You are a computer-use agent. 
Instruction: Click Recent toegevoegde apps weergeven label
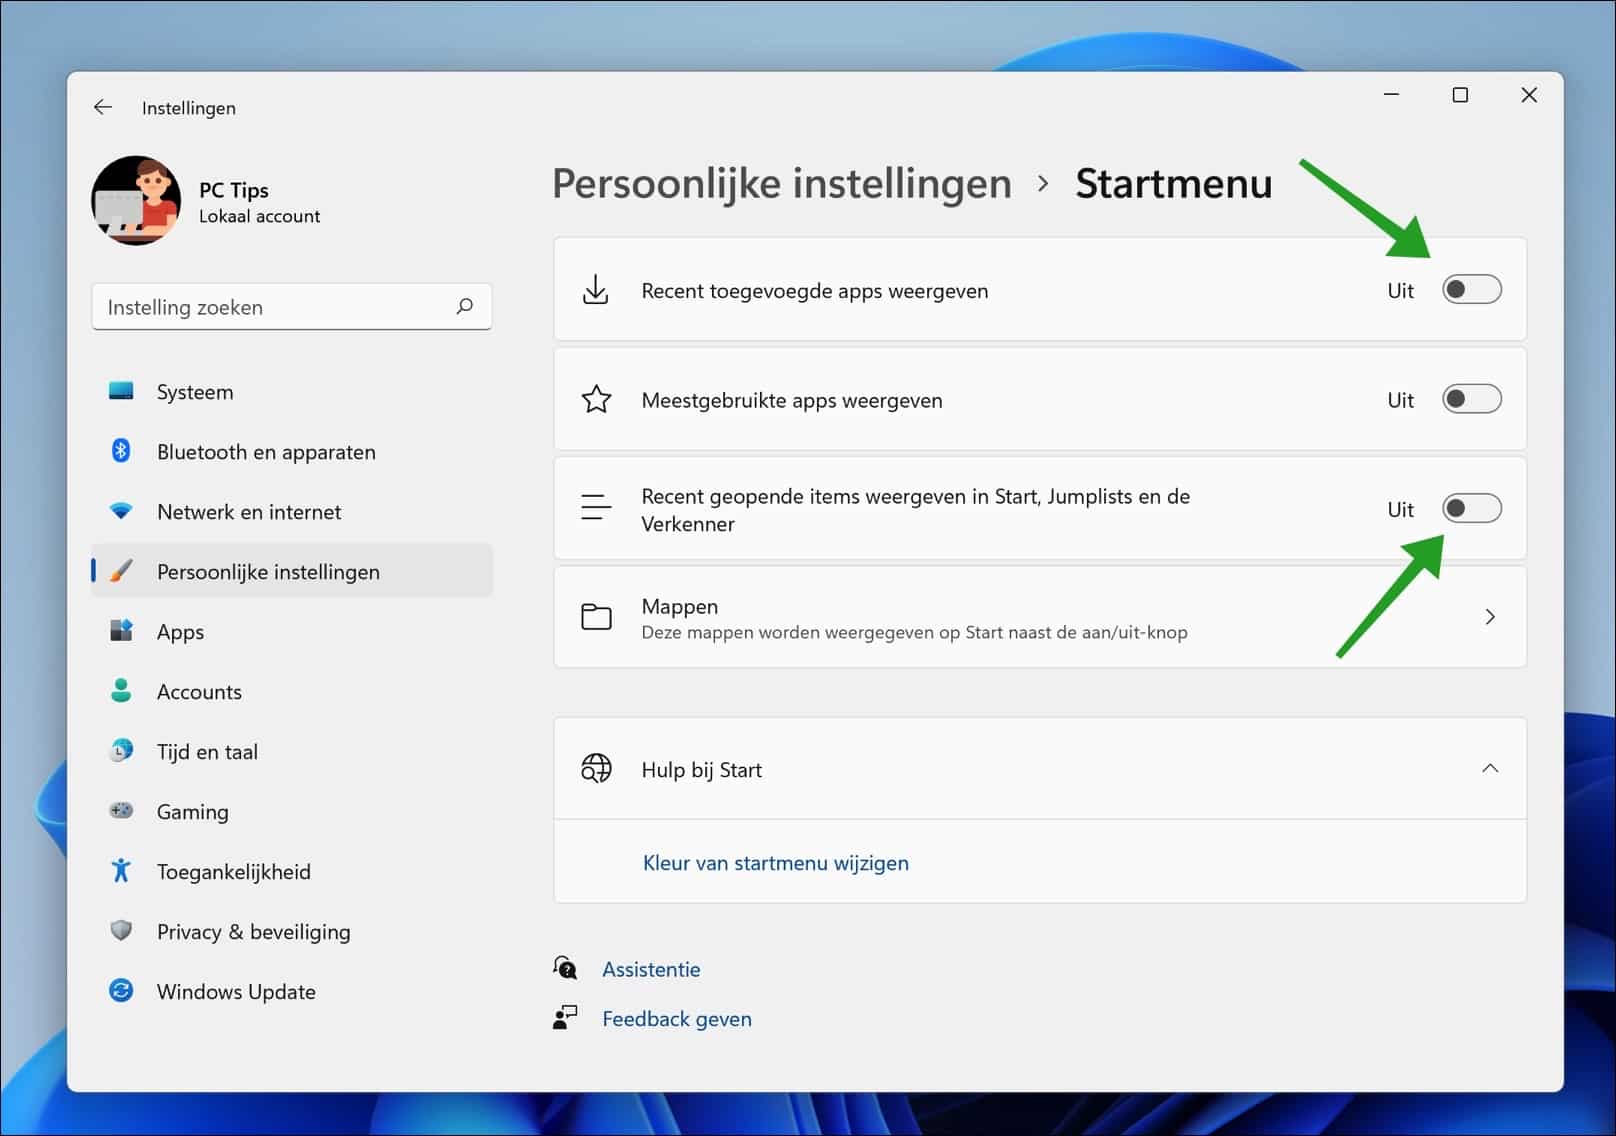point(815,291)
